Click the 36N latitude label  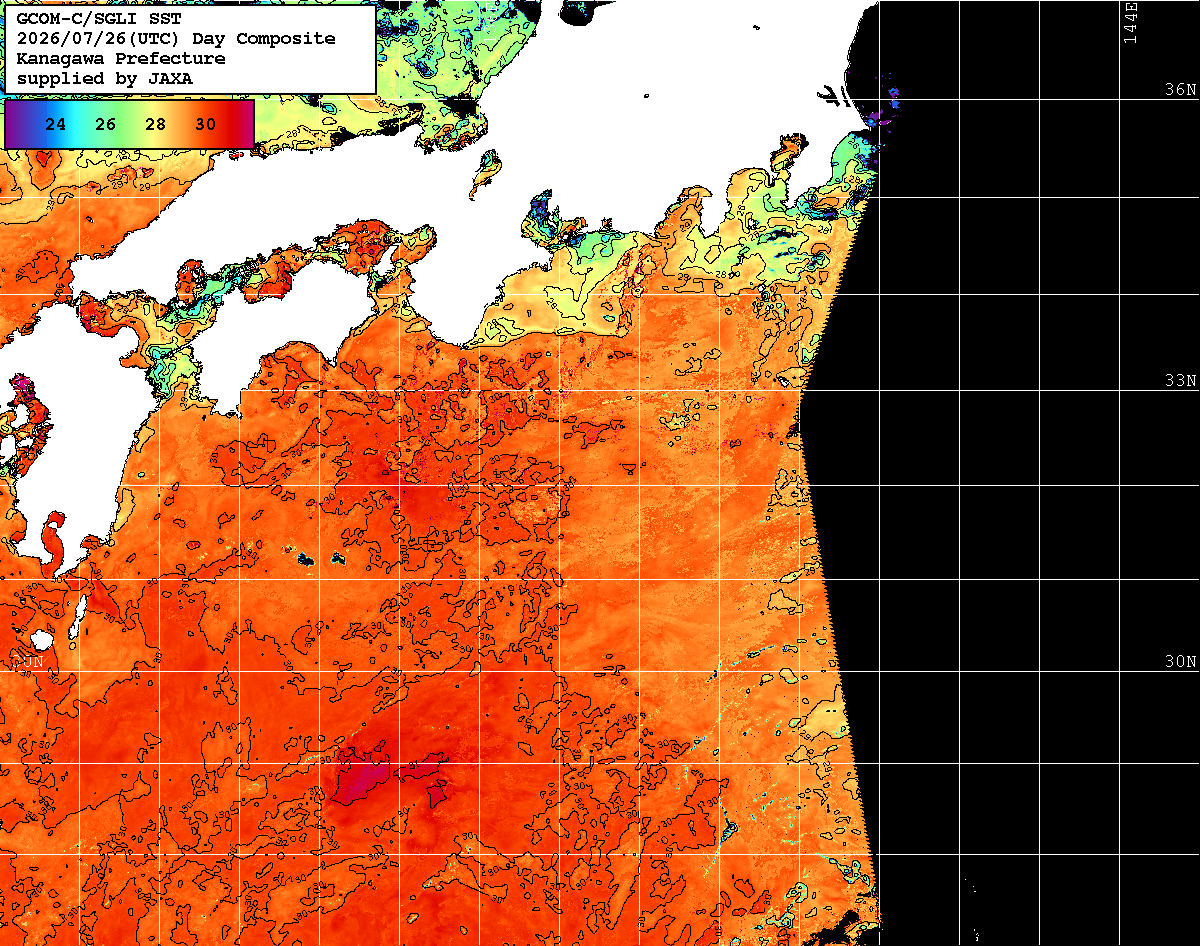(x=1180, y=89)
